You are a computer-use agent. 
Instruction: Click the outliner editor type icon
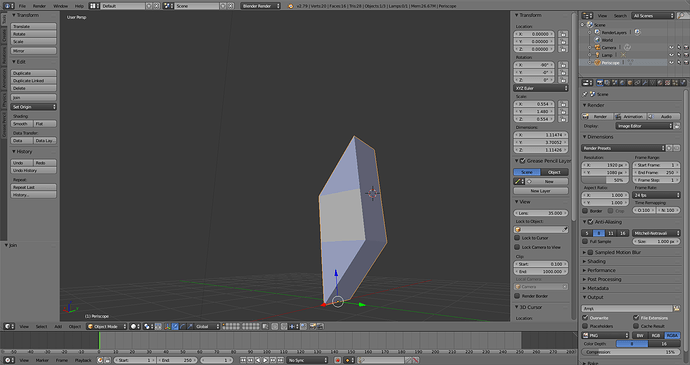point(586,15)
